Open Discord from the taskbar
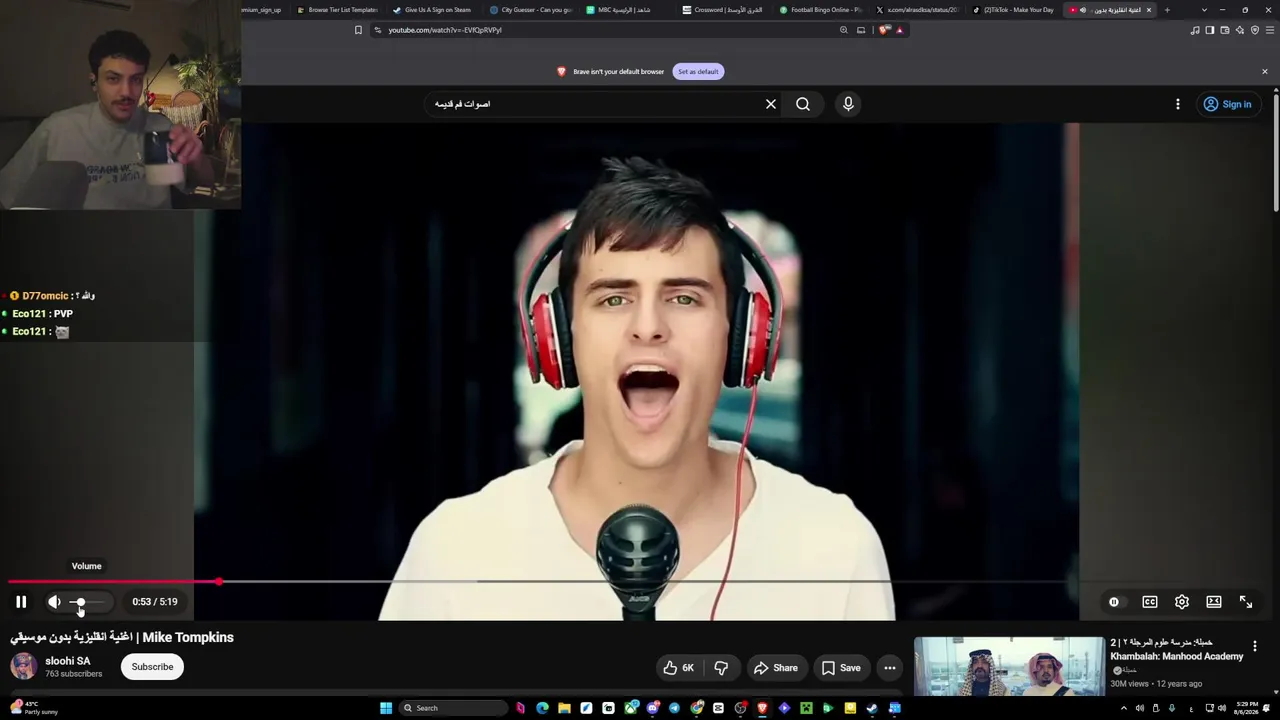1280x720 pixels. tap(652, 708)
